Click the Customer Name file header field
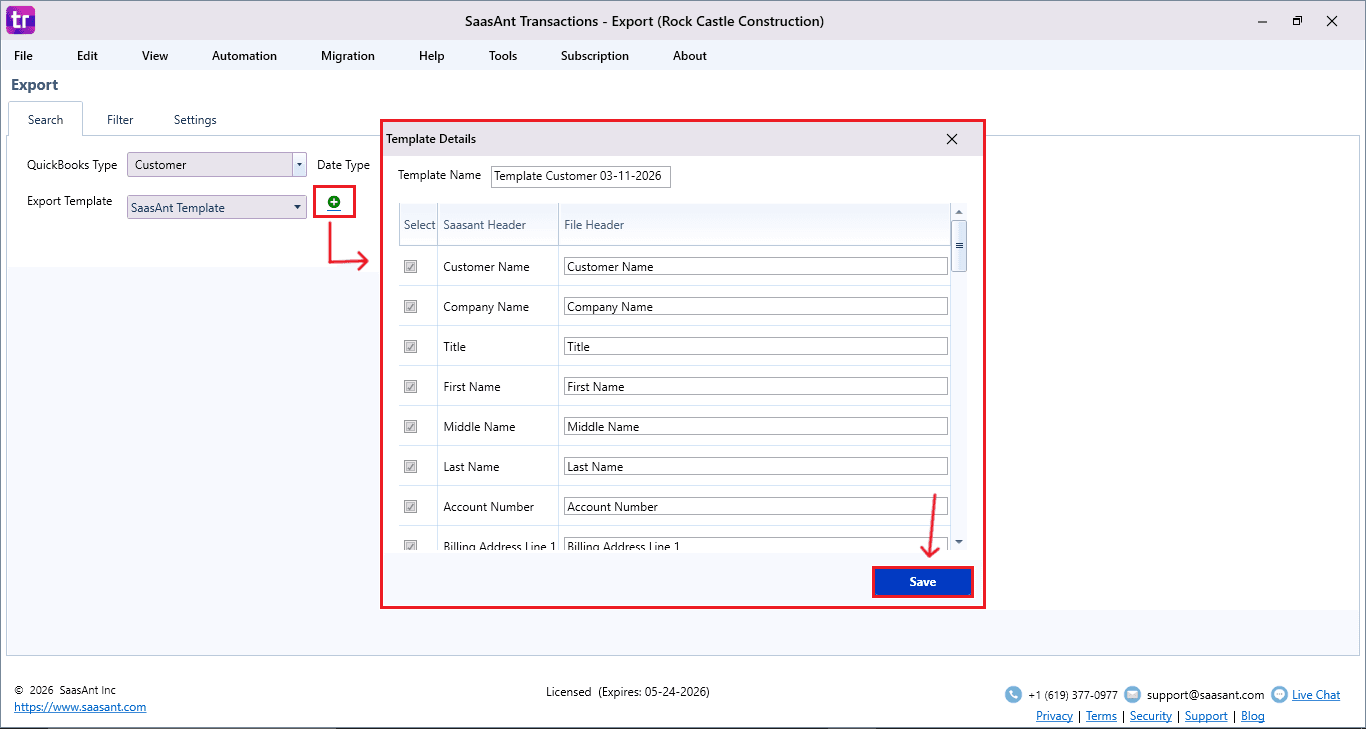 [756, 267]
